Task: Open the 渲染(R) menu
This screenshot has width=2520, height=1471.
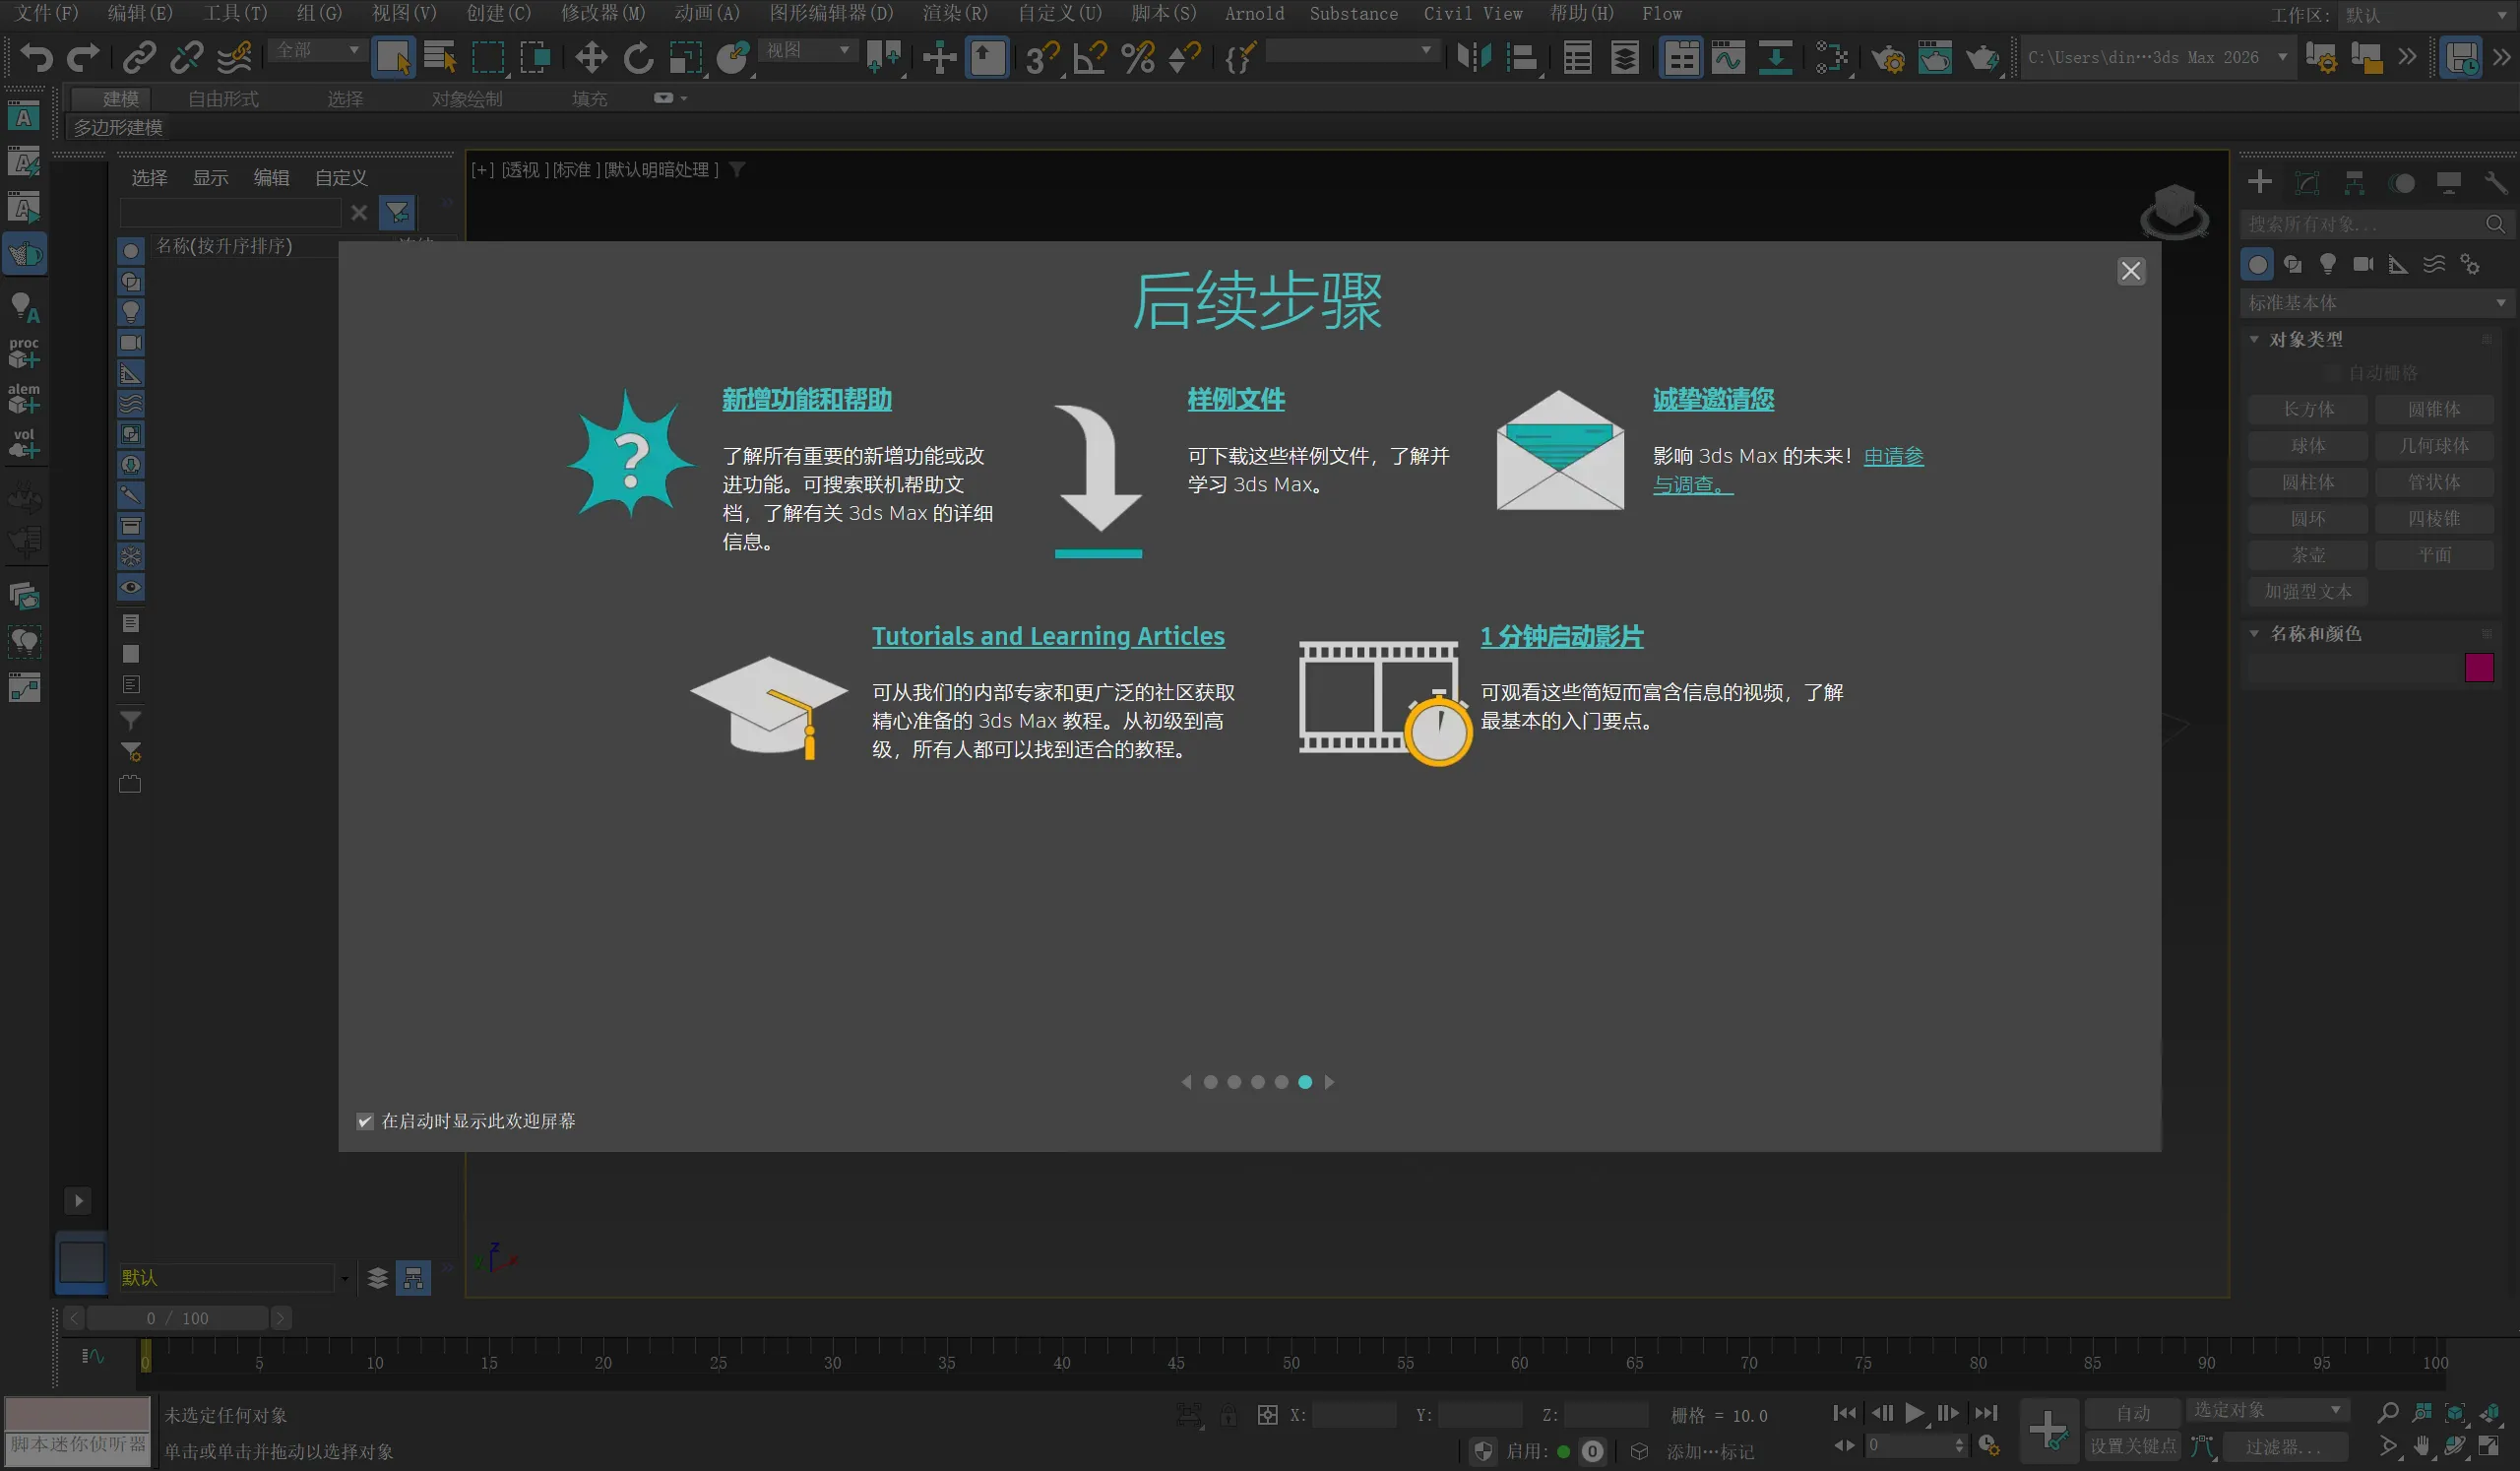Action: [x=954, y=13]
